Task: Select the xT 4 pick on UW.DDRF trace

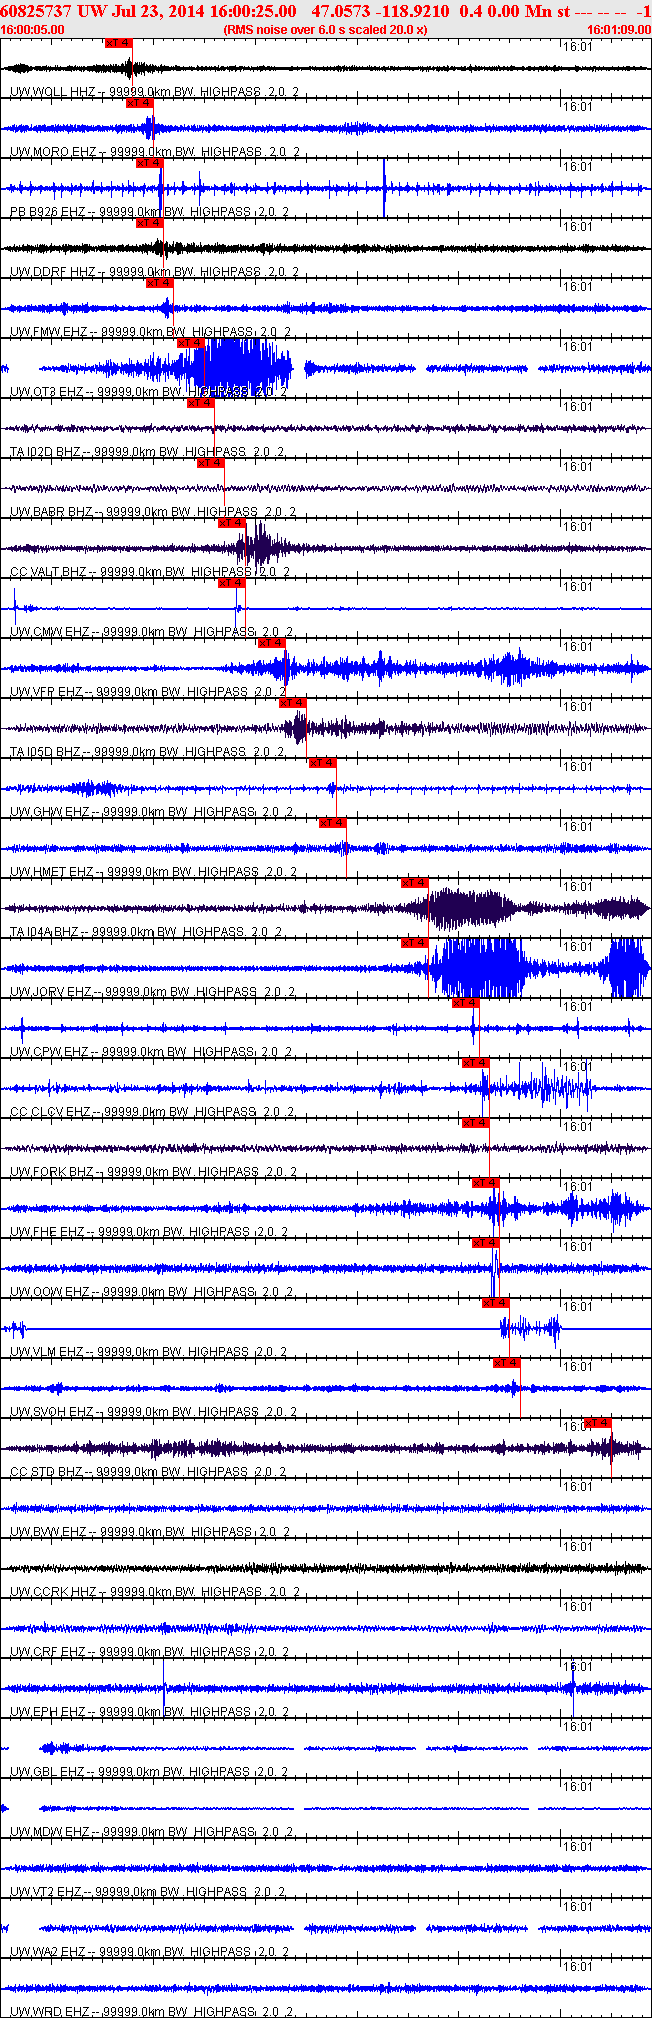Action: (149, 223)
